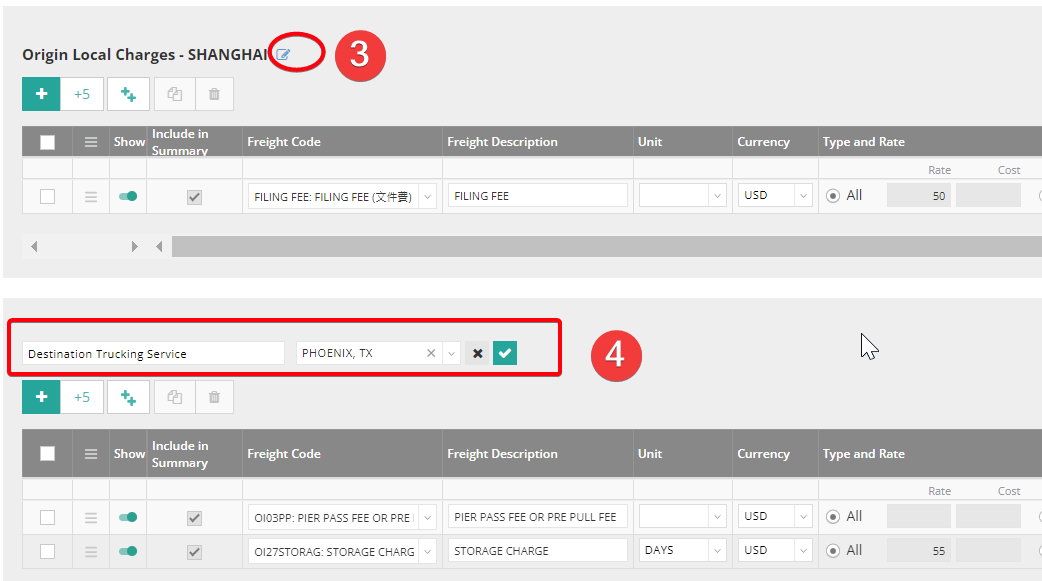Uncheck Include in Summary for STORAGE CHARGE
Viewport: 1042px width, 581px height.
tap(194, 551)
